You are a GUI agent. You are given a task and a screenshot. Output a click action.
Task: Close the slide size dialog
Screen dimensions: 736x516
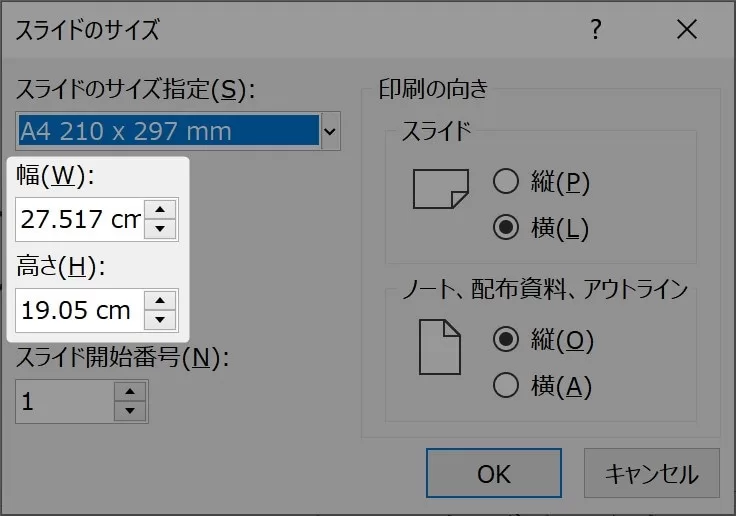tap(686, 30)
